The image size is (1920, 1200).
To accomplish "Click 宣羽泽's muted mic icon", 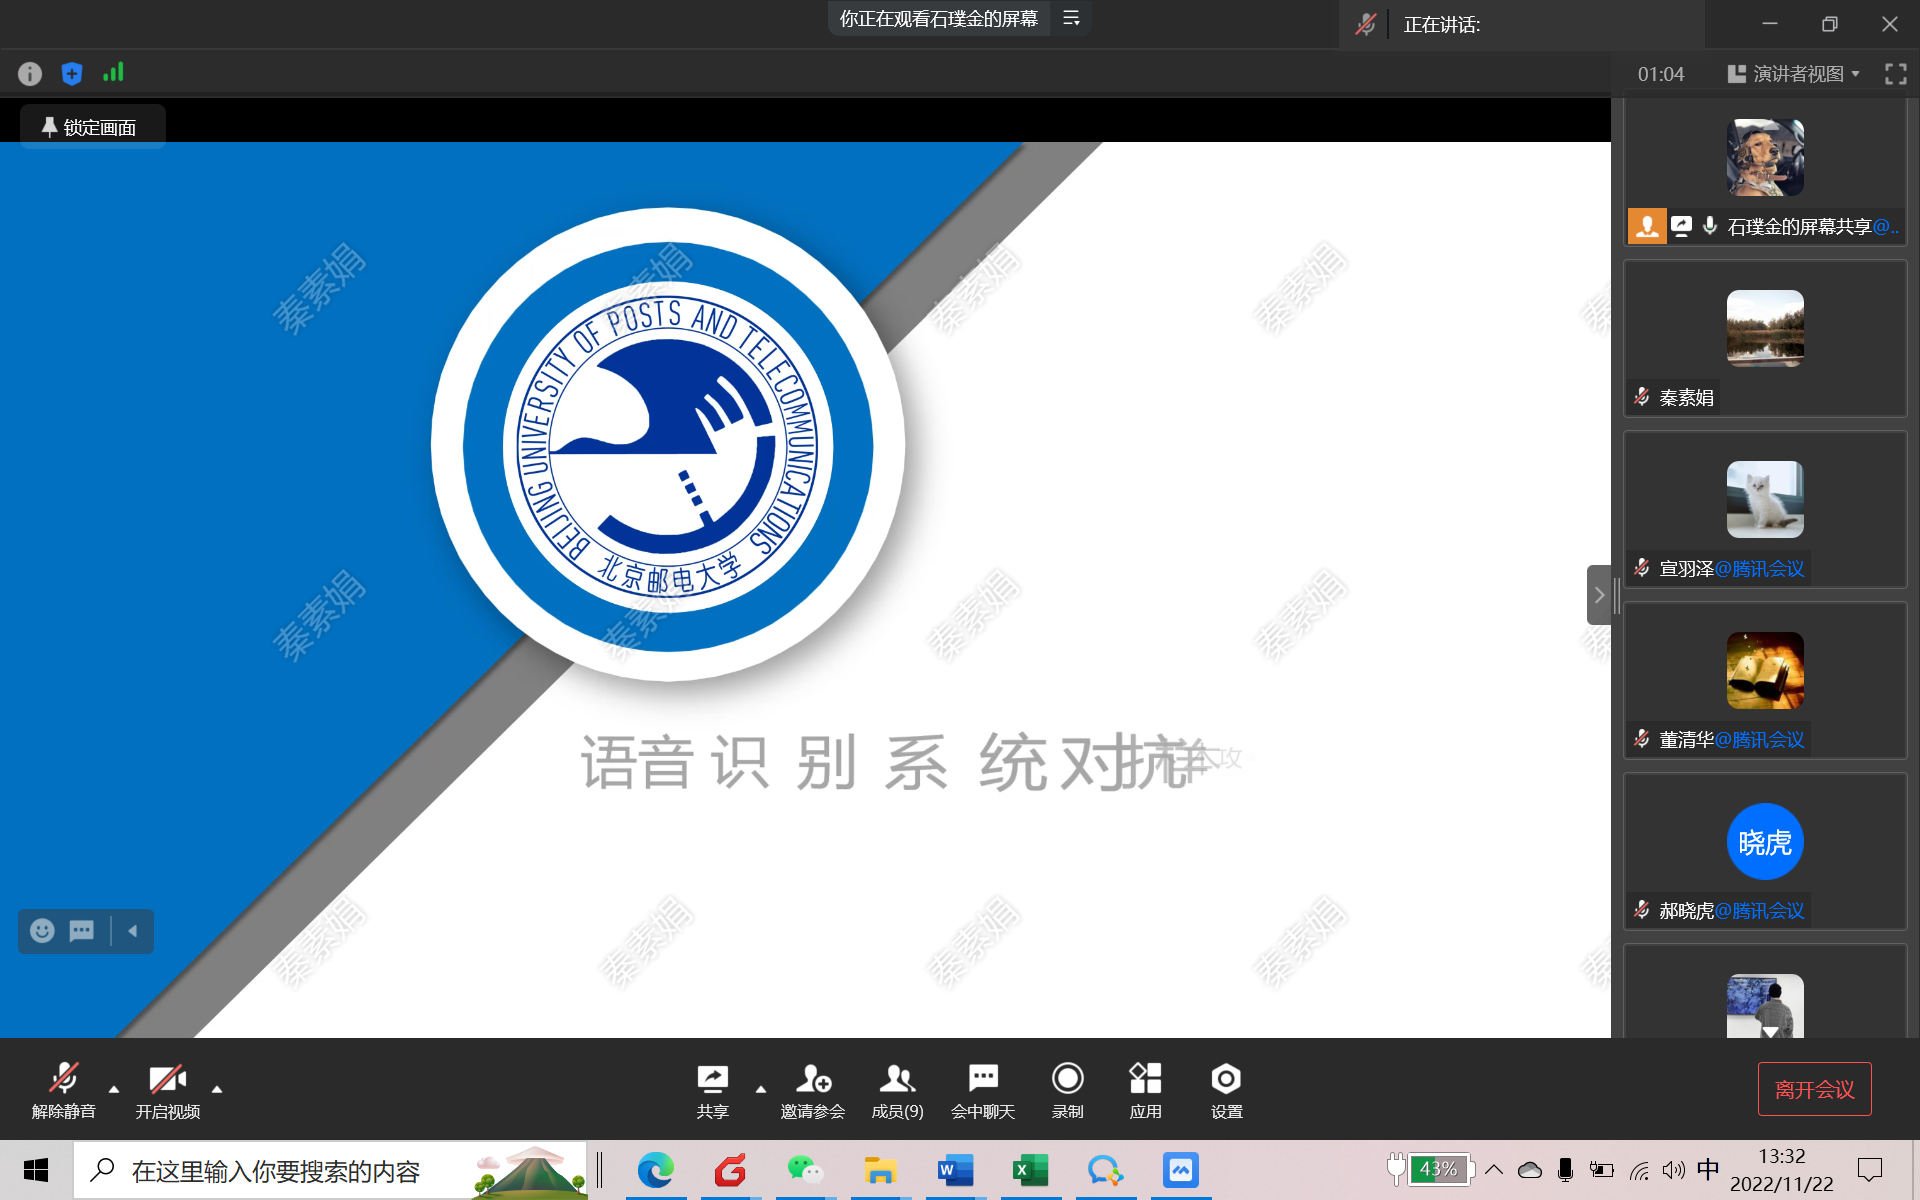I will [1642, 568].
